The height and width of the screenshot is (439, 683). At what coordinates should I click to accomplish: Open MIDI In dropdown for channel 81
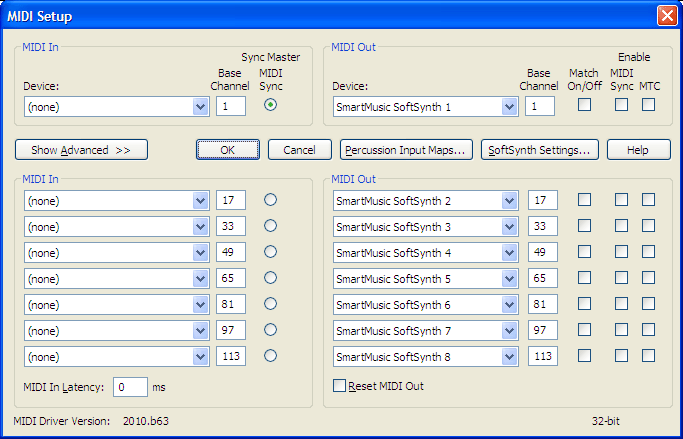[x=117, y=305]
